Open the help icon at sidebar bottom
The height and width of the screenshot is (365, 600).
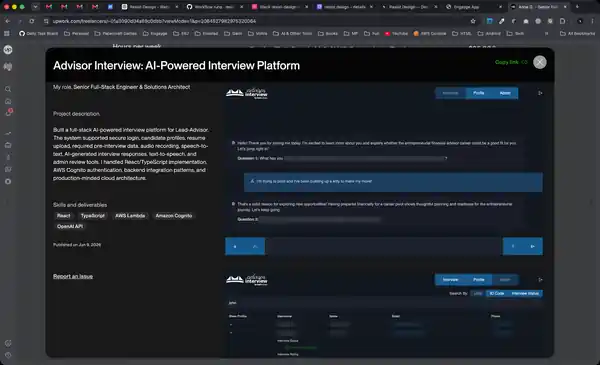(8, 355)
